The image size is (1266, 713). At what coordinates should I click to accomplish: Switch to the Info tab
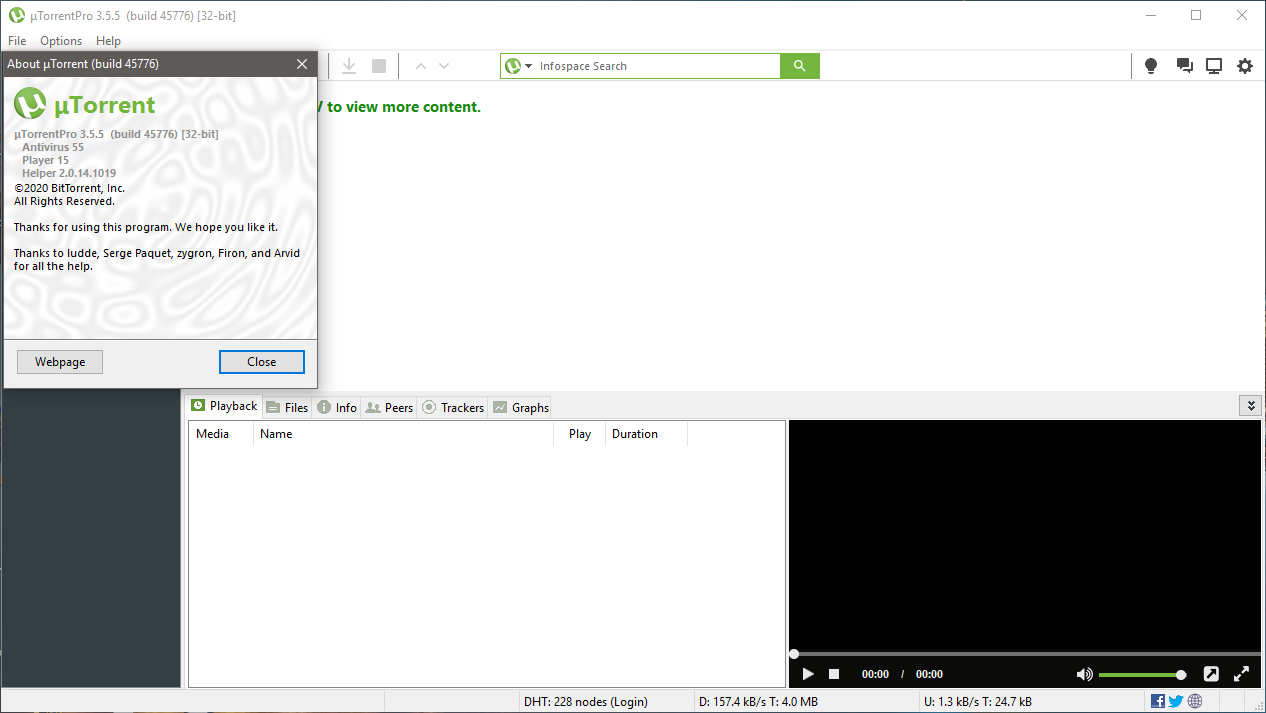click(x=336, y=408)
